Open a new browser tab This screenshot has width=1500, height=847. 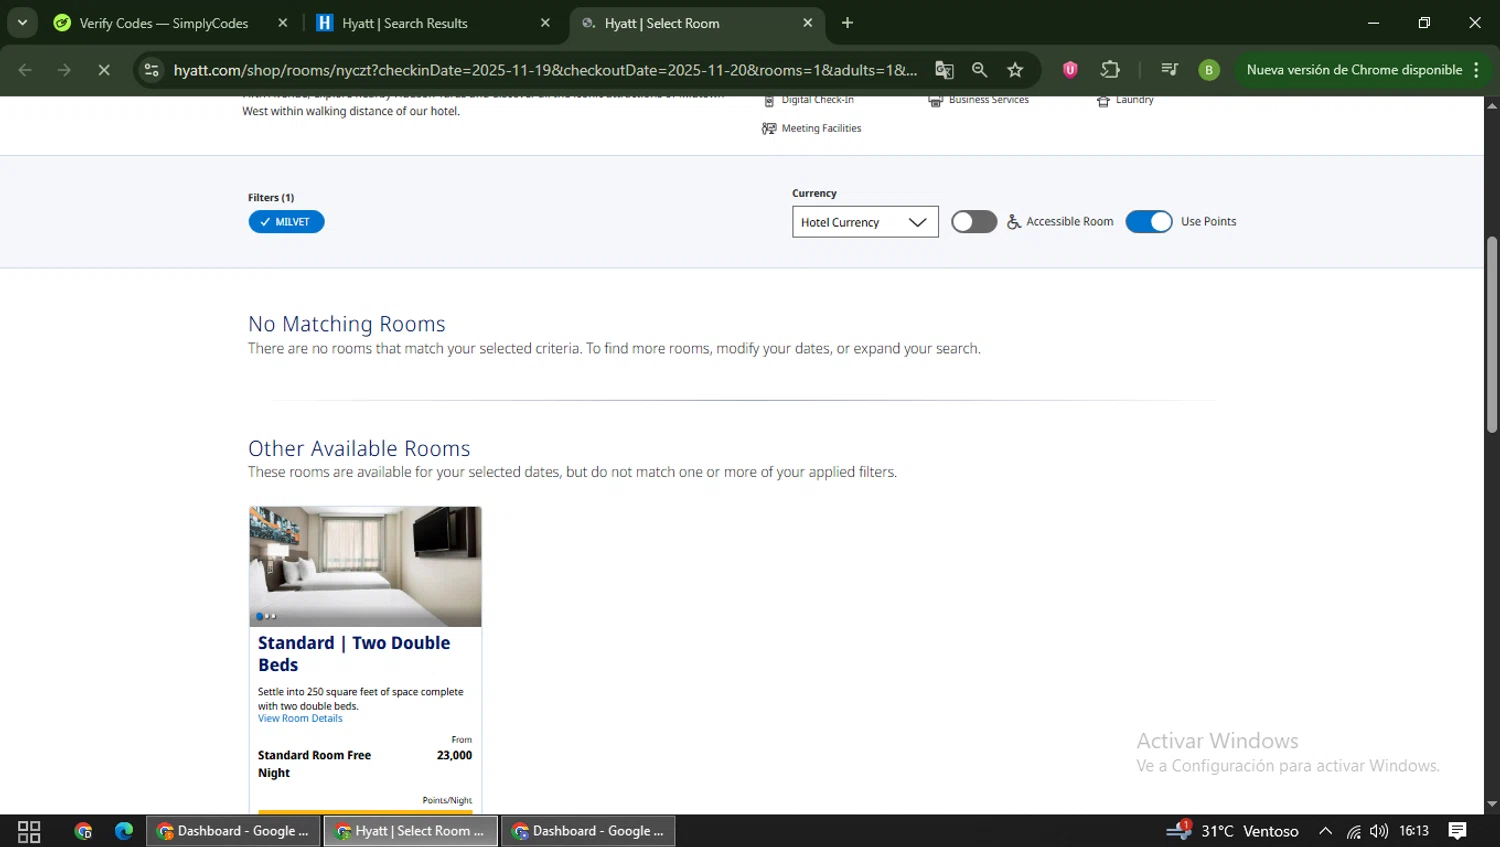[847, 23]
